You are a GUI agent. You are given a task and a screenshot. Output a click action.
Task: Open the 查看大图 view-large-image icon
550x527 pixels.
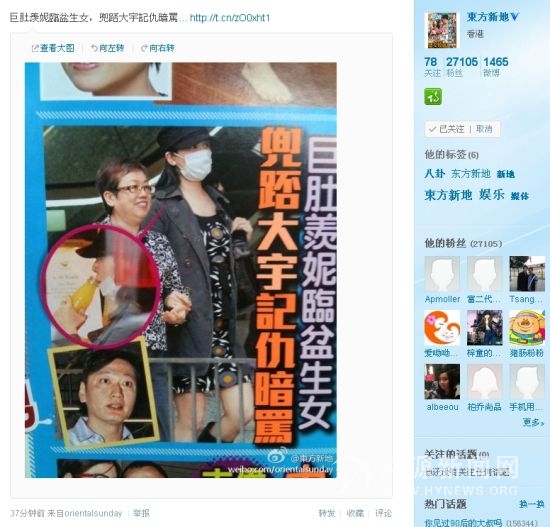click(x=35, y=48)
